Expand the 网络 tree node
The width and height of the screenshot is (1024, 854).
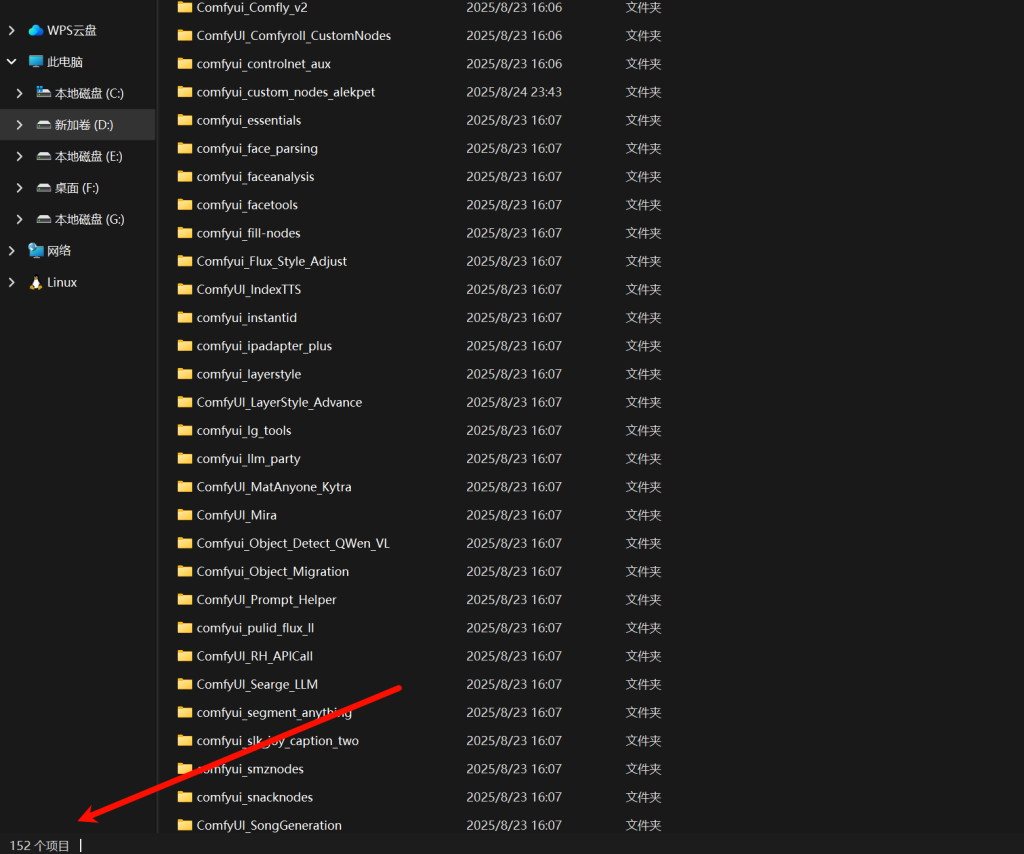(x=12, y=251)
